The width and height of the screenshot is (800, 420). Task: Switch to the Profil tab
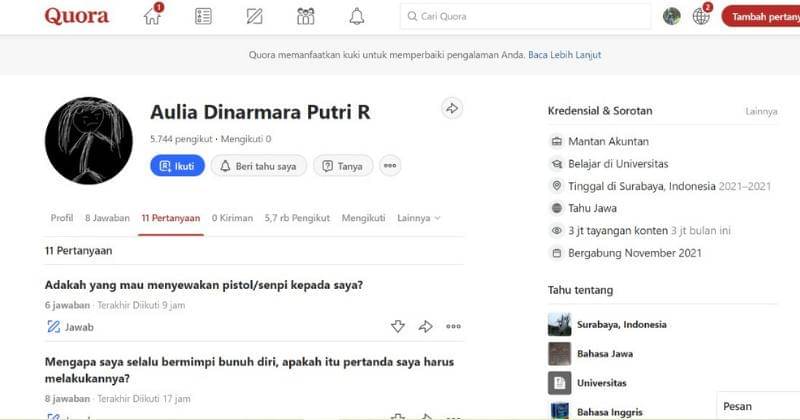point(62,218)
